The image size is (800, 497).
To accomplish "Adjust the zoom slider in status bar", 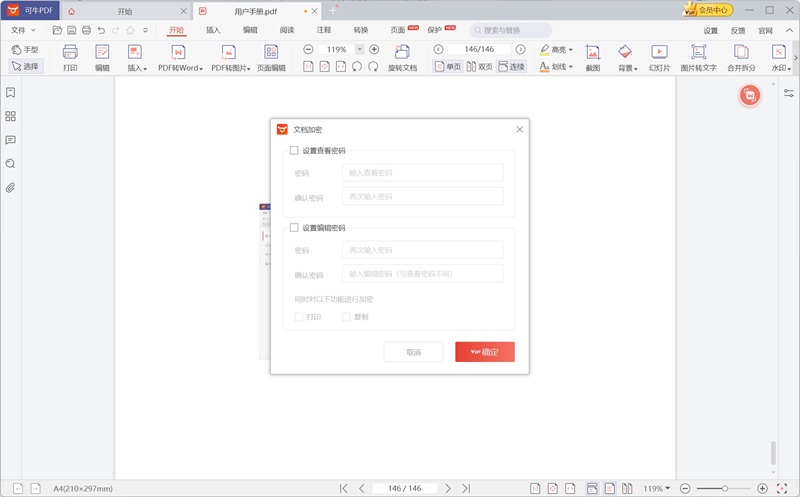I will (725, 488).
